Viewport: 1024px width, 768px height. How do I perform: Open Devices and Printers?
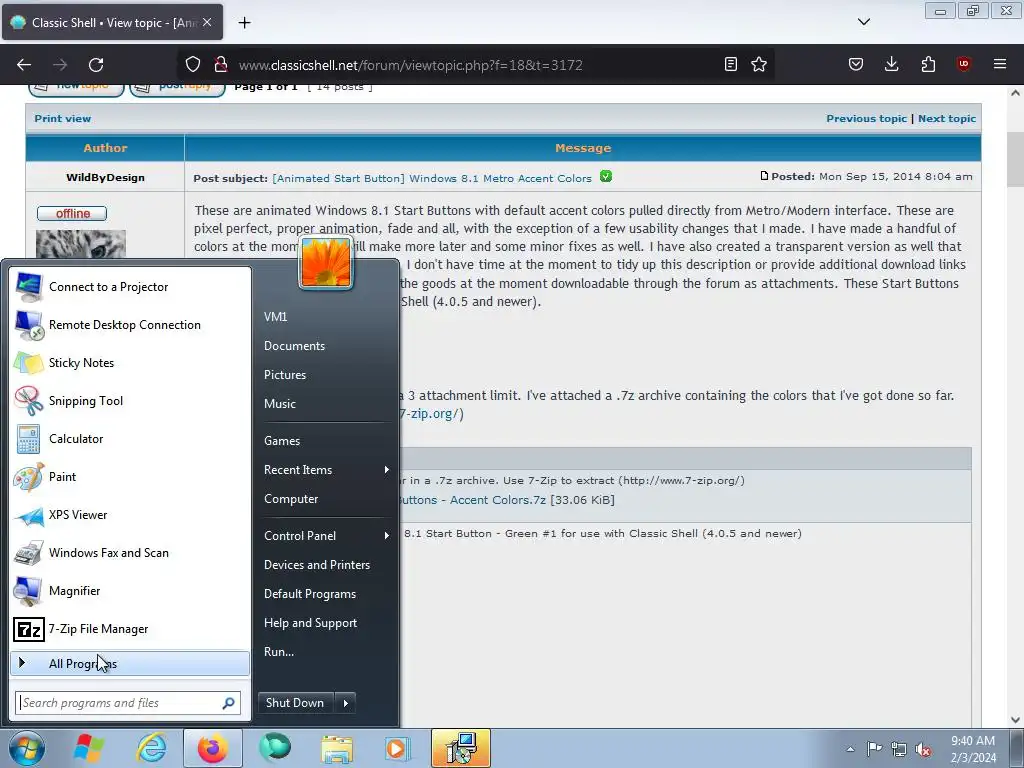(326, 565)
